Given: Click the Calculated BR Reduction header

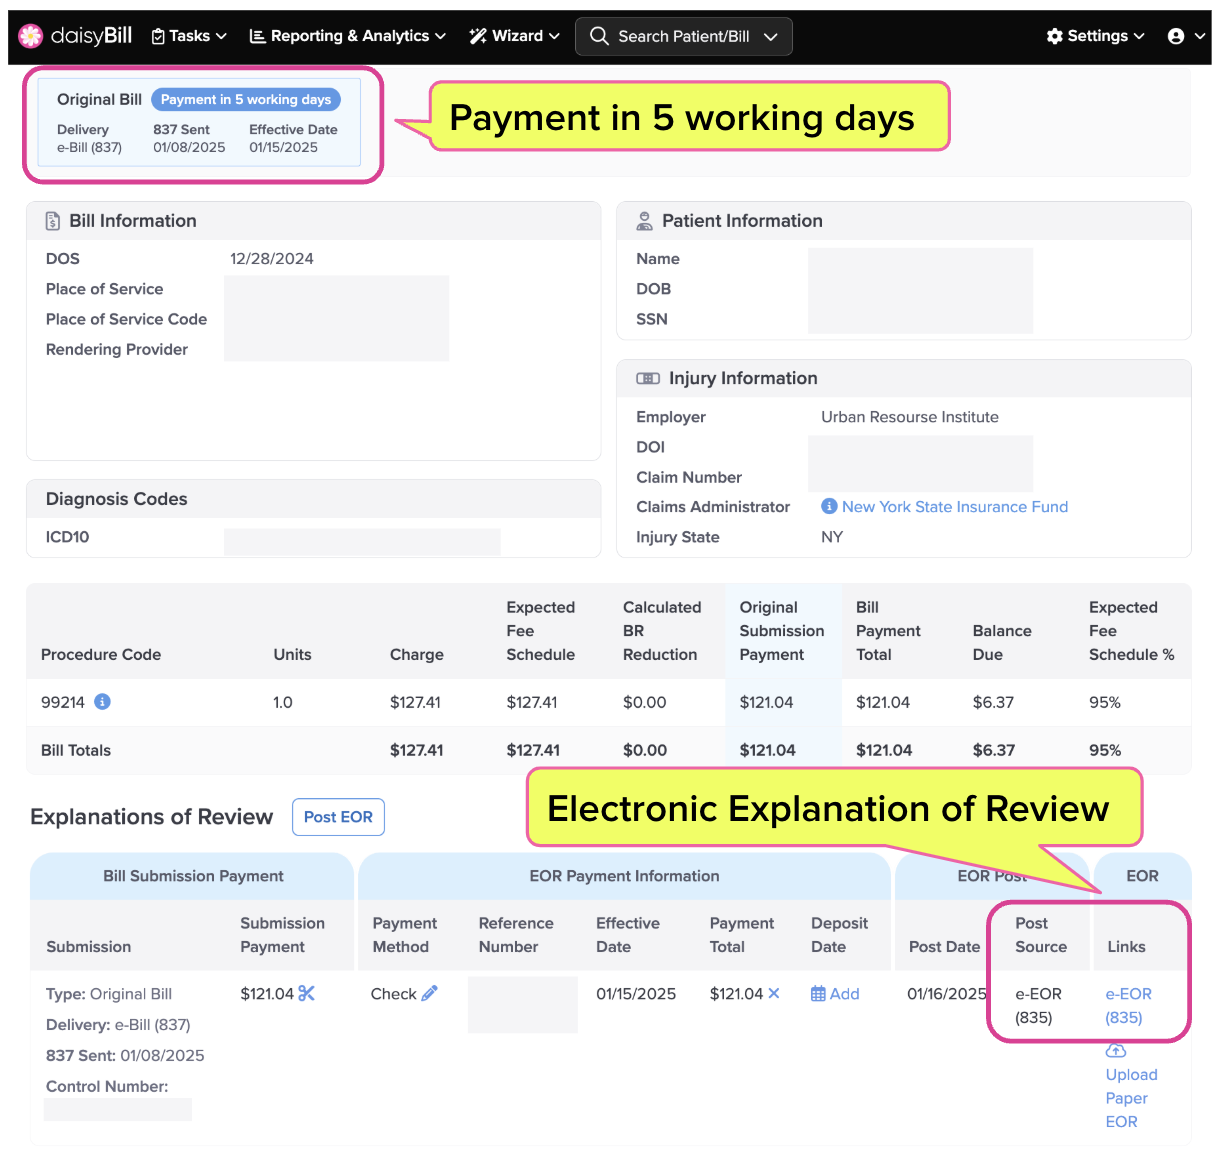Looking at the screenshot, I should (x=660, y=631).
